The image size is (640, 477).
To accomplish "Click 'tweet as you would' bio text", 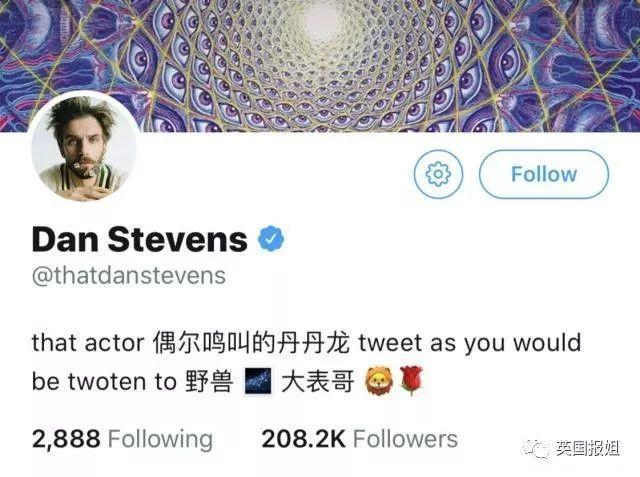I will [x=470, y=344].
